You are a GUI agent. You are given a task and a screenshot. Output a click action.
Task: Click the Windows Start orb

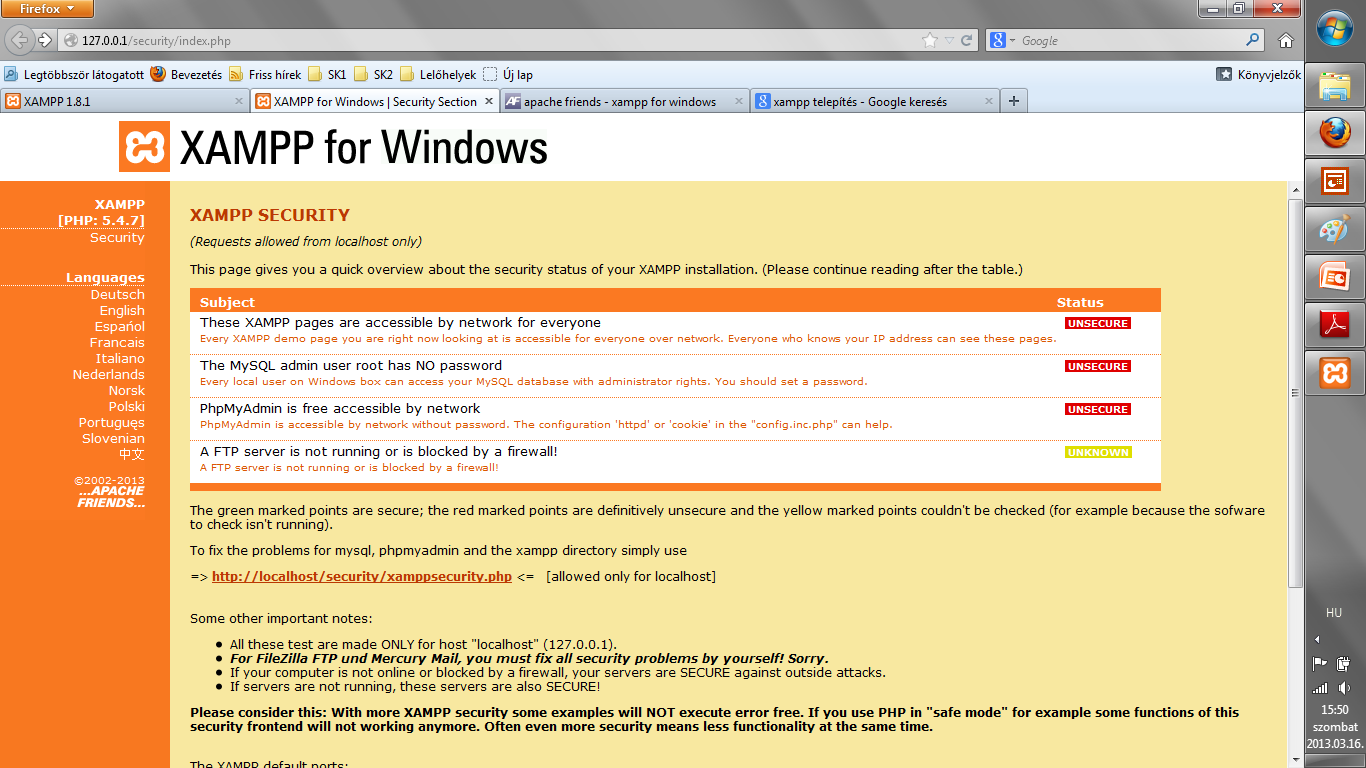pos(1335,27)
